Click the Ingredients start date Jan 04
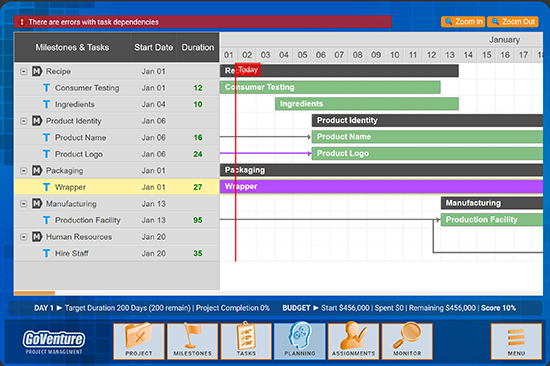This screenshot has width=550, height=366. pyautogui.click(x=154, y=104)
